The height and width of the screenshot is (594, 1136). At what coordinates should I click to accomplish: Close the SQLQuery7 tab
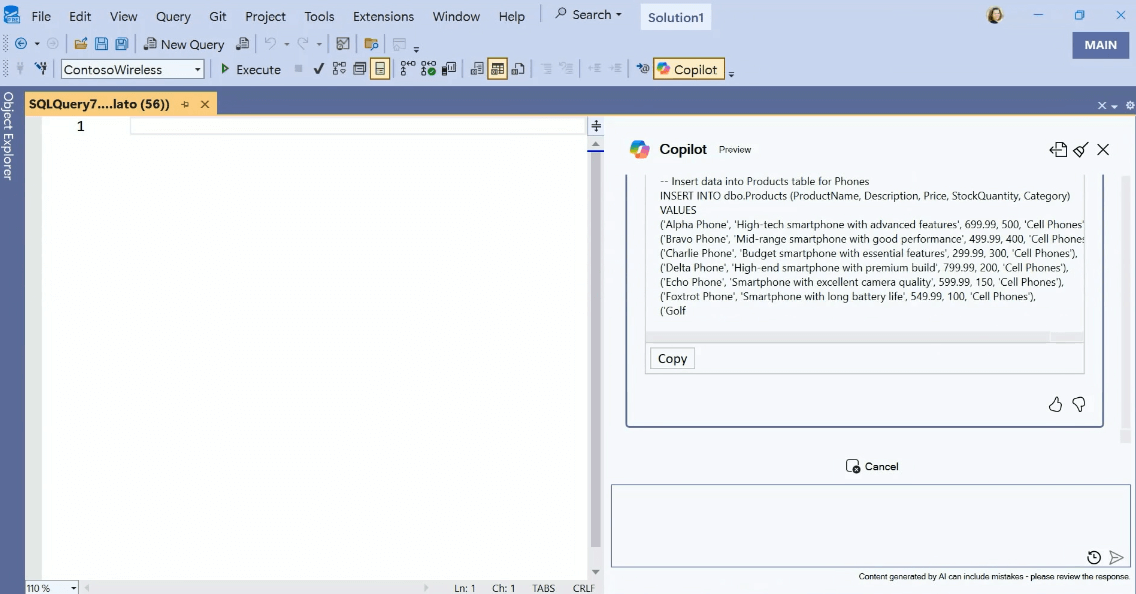pos(205,104)
